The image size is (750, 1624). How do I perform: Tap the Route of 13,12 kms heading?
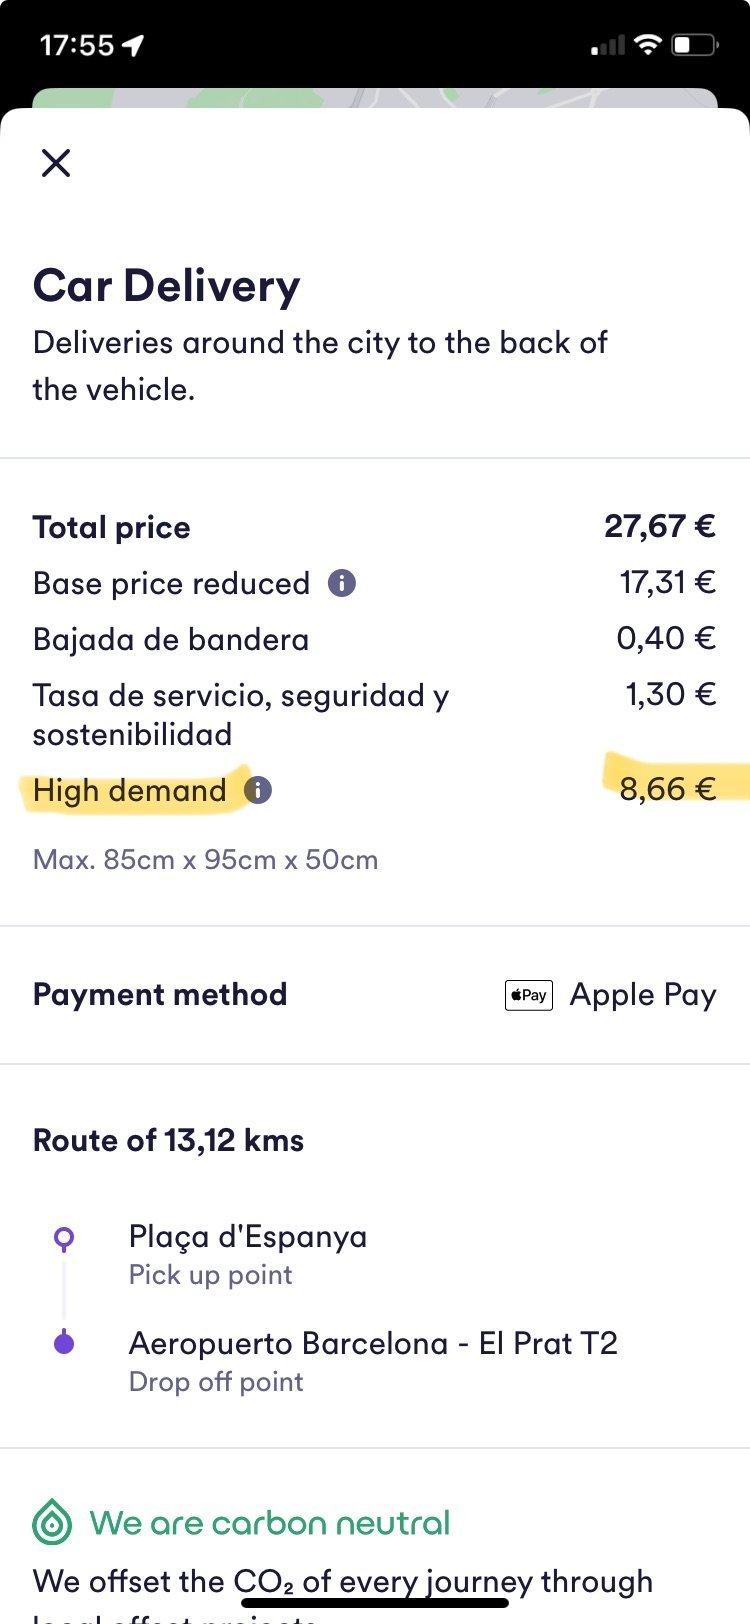pyautogui.click(x=168, y=1140)
